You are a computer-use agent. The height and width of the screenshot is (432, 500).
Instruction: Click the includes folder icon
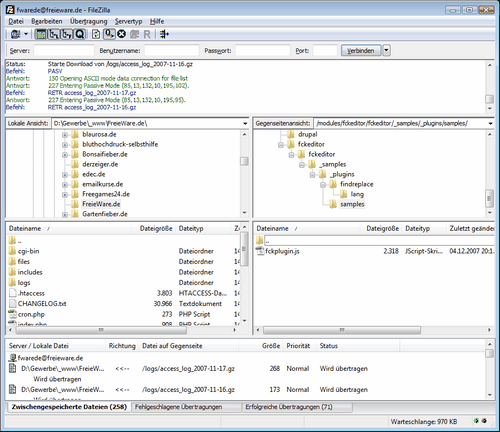click(x=12, y=272)
